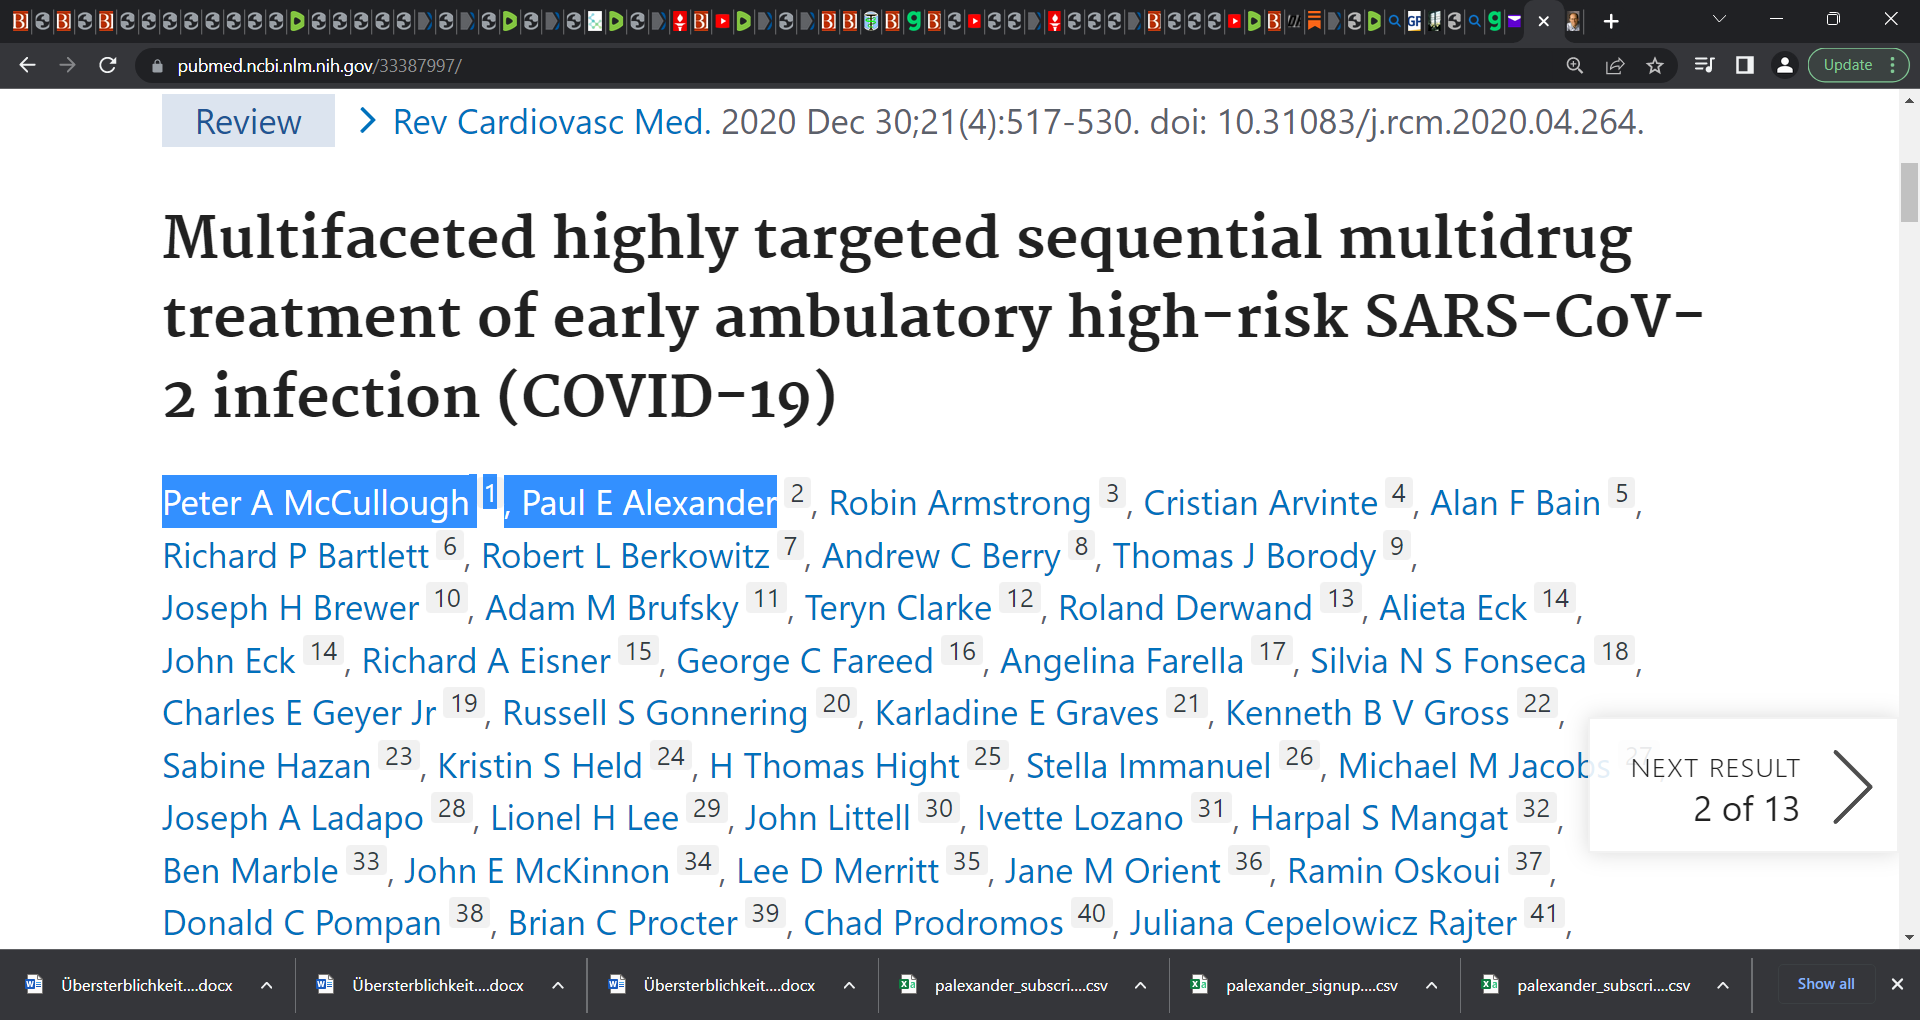Open the media control playlist icon

pos(1705,65)
